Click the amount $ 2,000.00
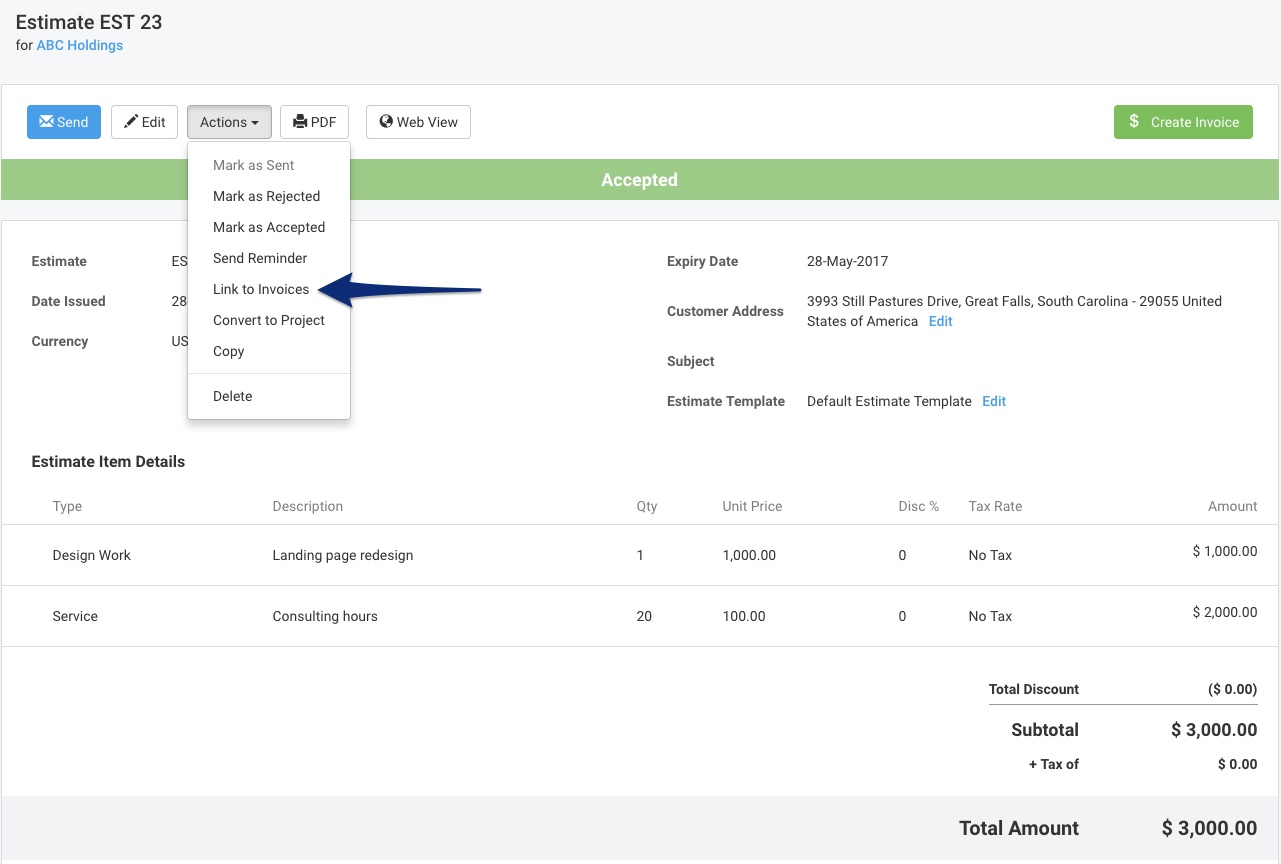The height and width of the screenshot is (864, 1281). pos(1225,612)
